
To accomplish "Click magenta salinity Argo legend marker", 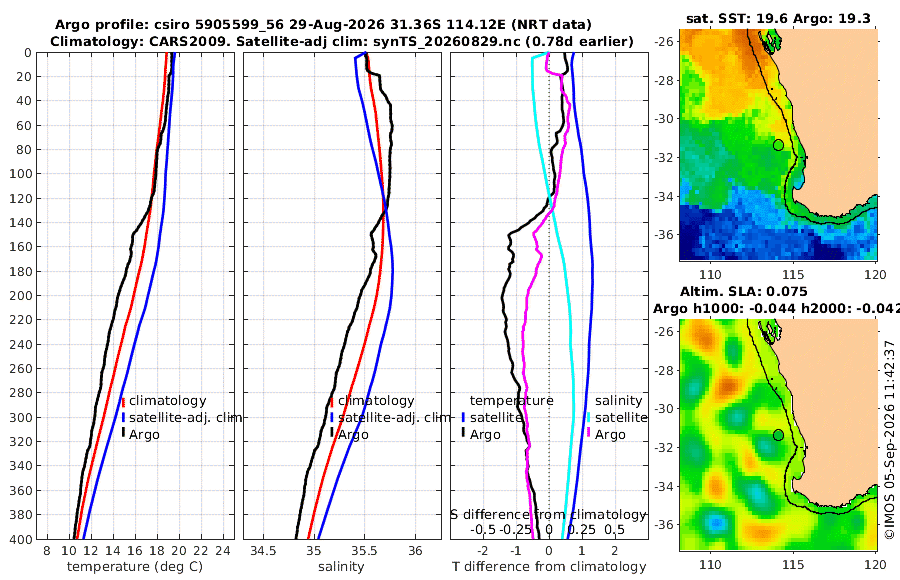I will pos(588,434).
